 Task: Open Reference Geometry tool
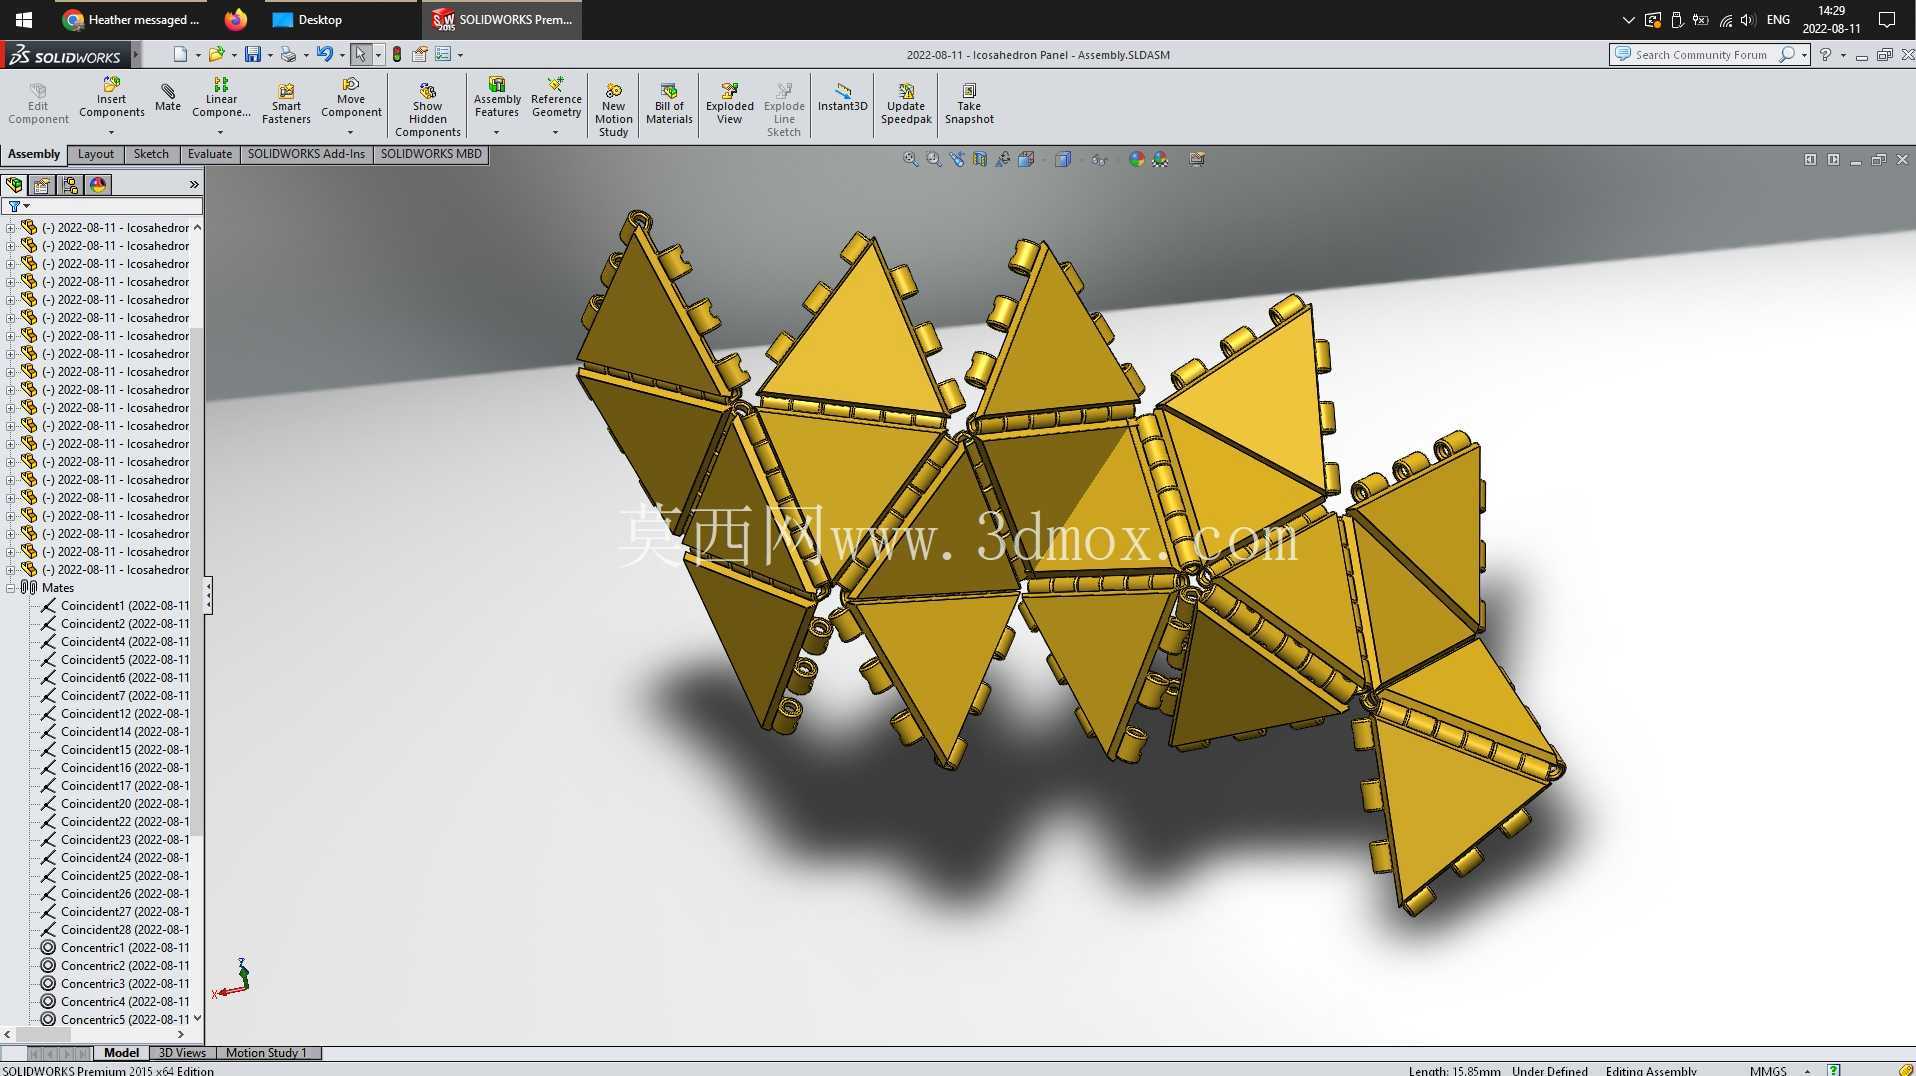(x=556, y=98)
